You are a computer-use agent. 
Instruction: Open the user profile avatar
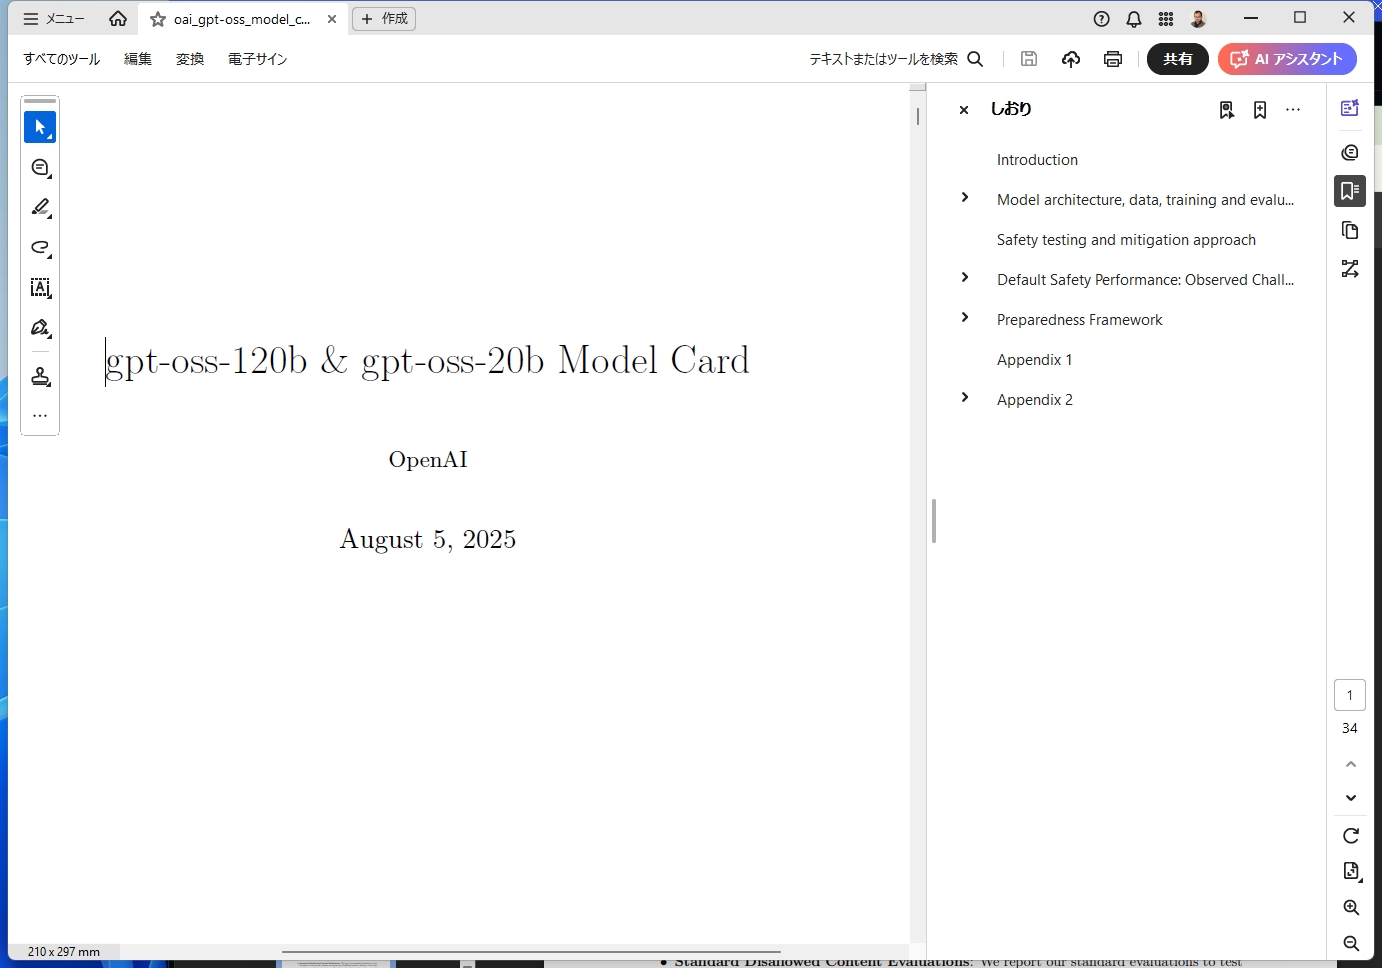coord(1198,19)
